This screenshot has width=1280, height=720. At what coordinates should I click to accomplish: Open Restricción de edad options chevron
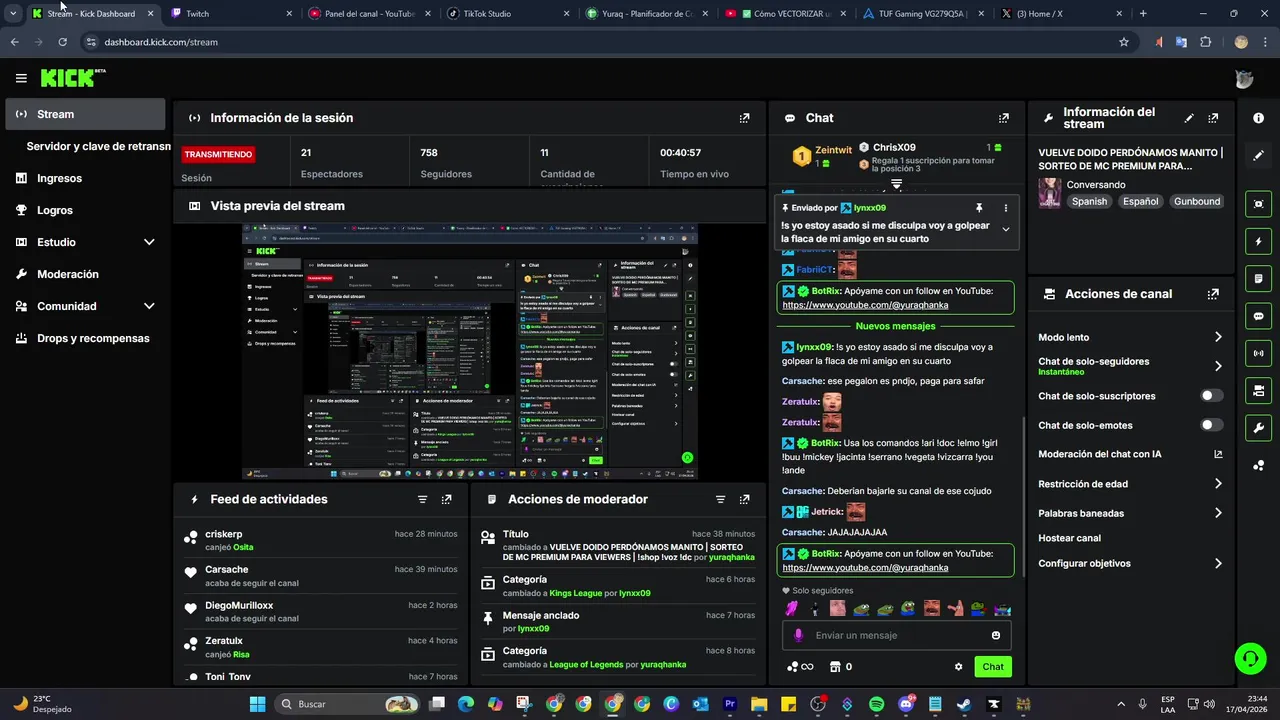pyautogui.click(x=1218, y=484)
